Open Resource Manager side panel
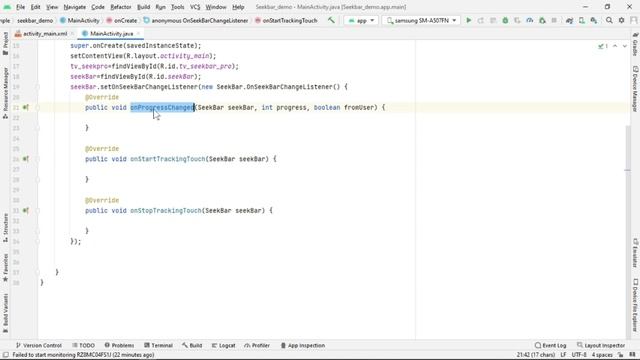 (x=5, y=93)
